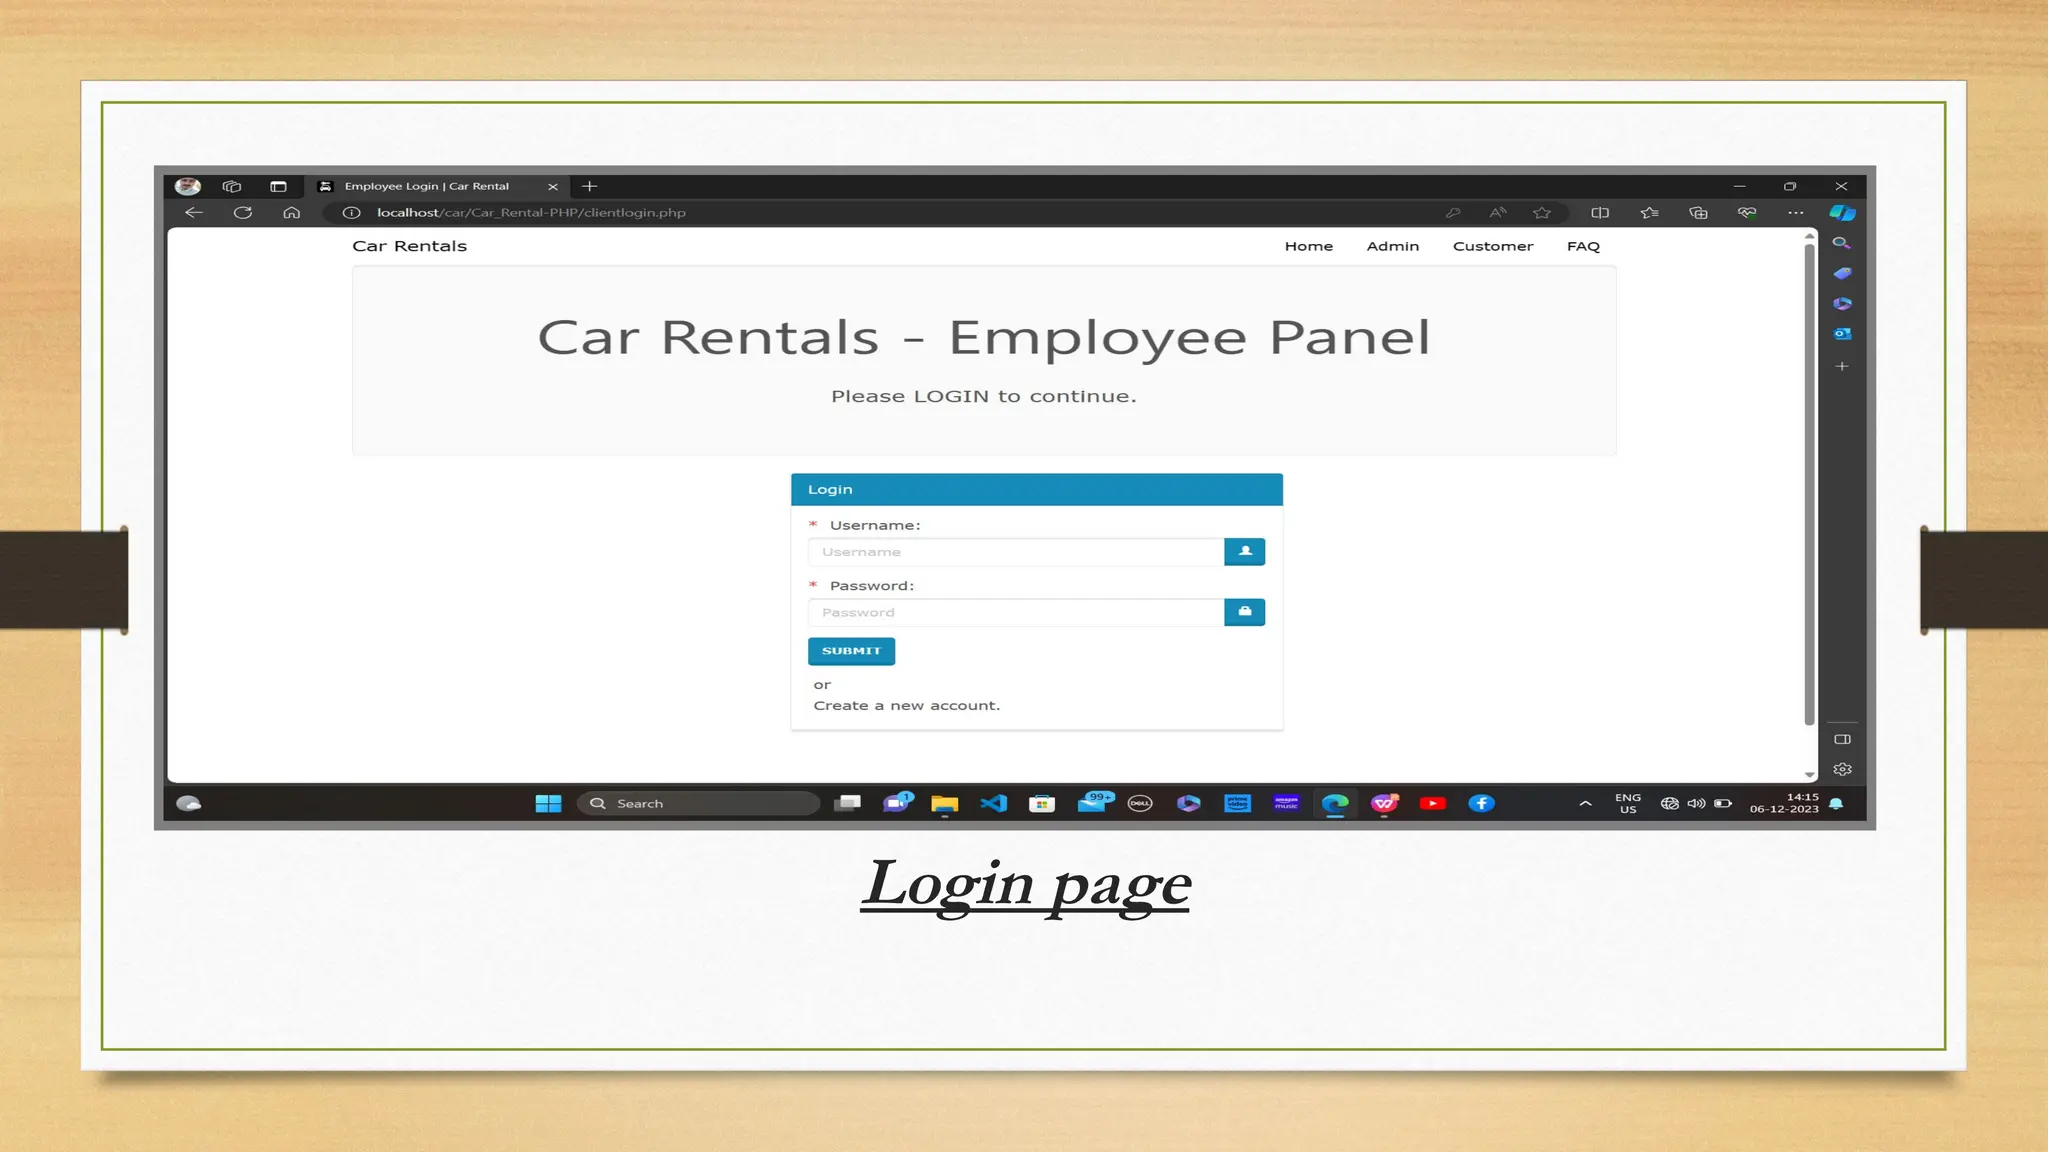Open Microsoft Store on the taskbar
The image size is (2048, 1152).
pyautogui.click(x=1042, y=804)
